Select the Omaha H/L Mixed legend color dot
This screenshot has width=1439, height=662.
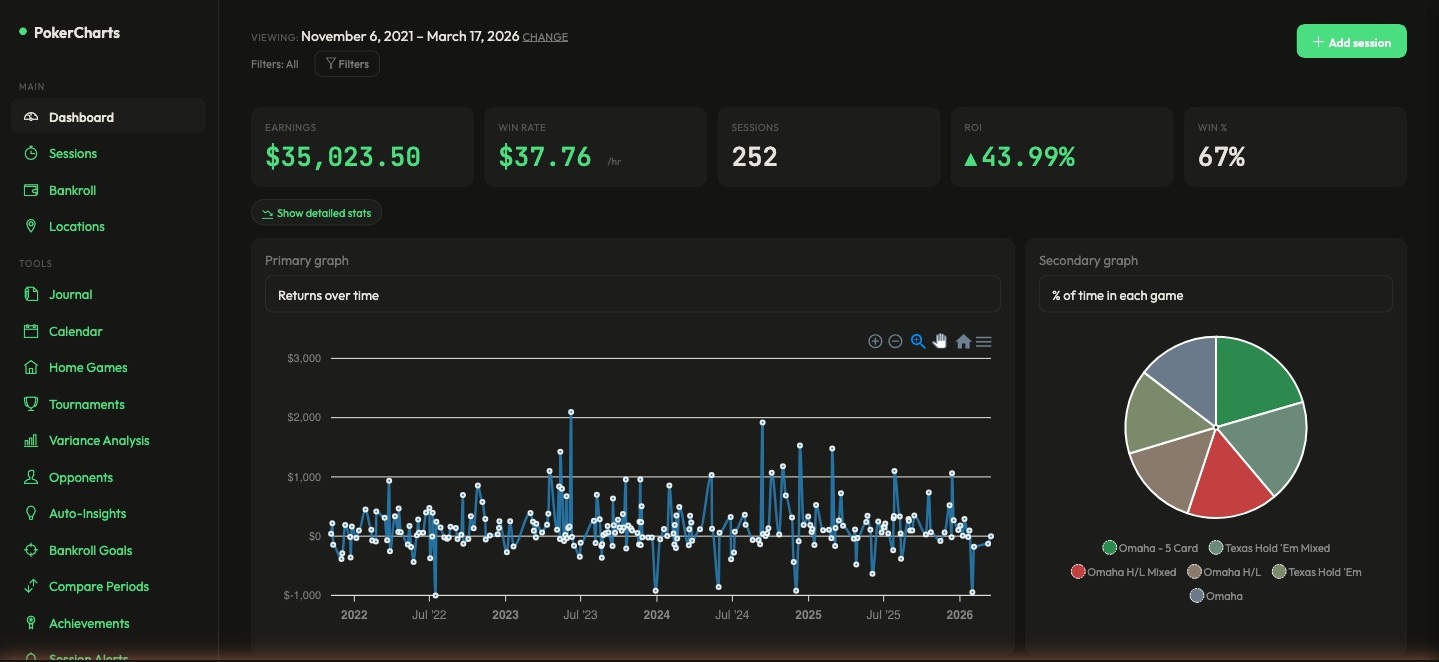click(x=1078, y=571)
